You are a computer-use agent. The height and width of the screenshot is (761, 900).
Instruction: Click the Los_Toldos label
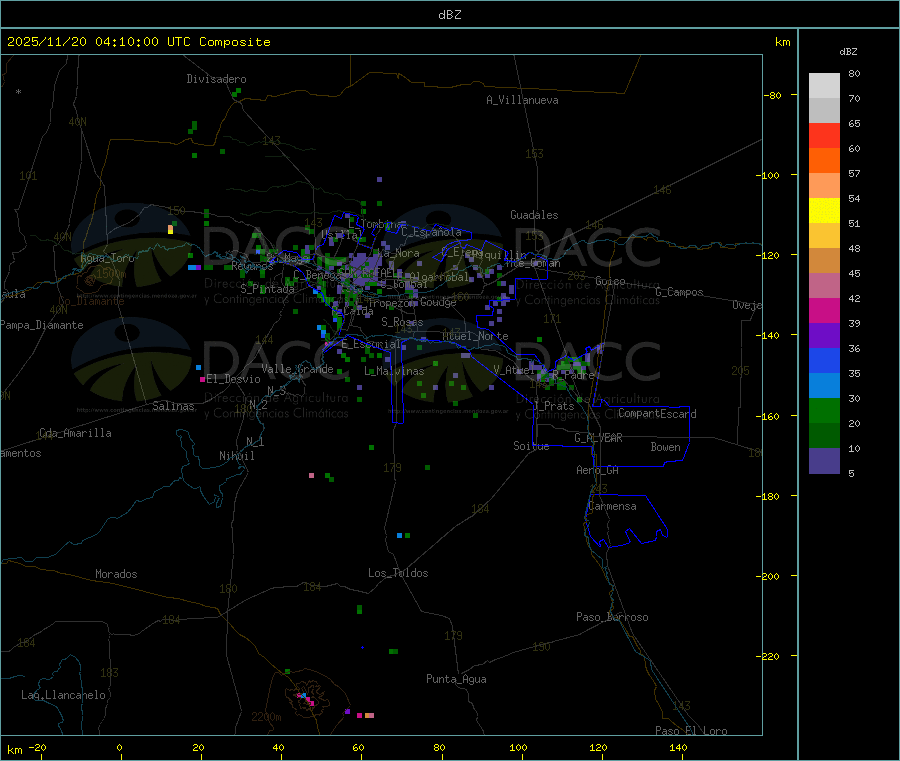[x=398, y=573]
